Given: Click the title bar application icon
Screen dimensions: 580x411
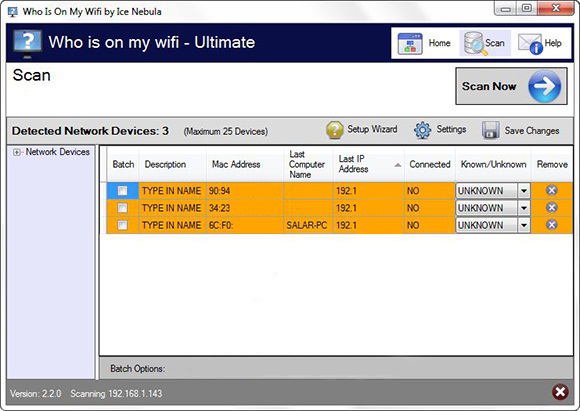Looking at the screenshot, I should (13, 11).
